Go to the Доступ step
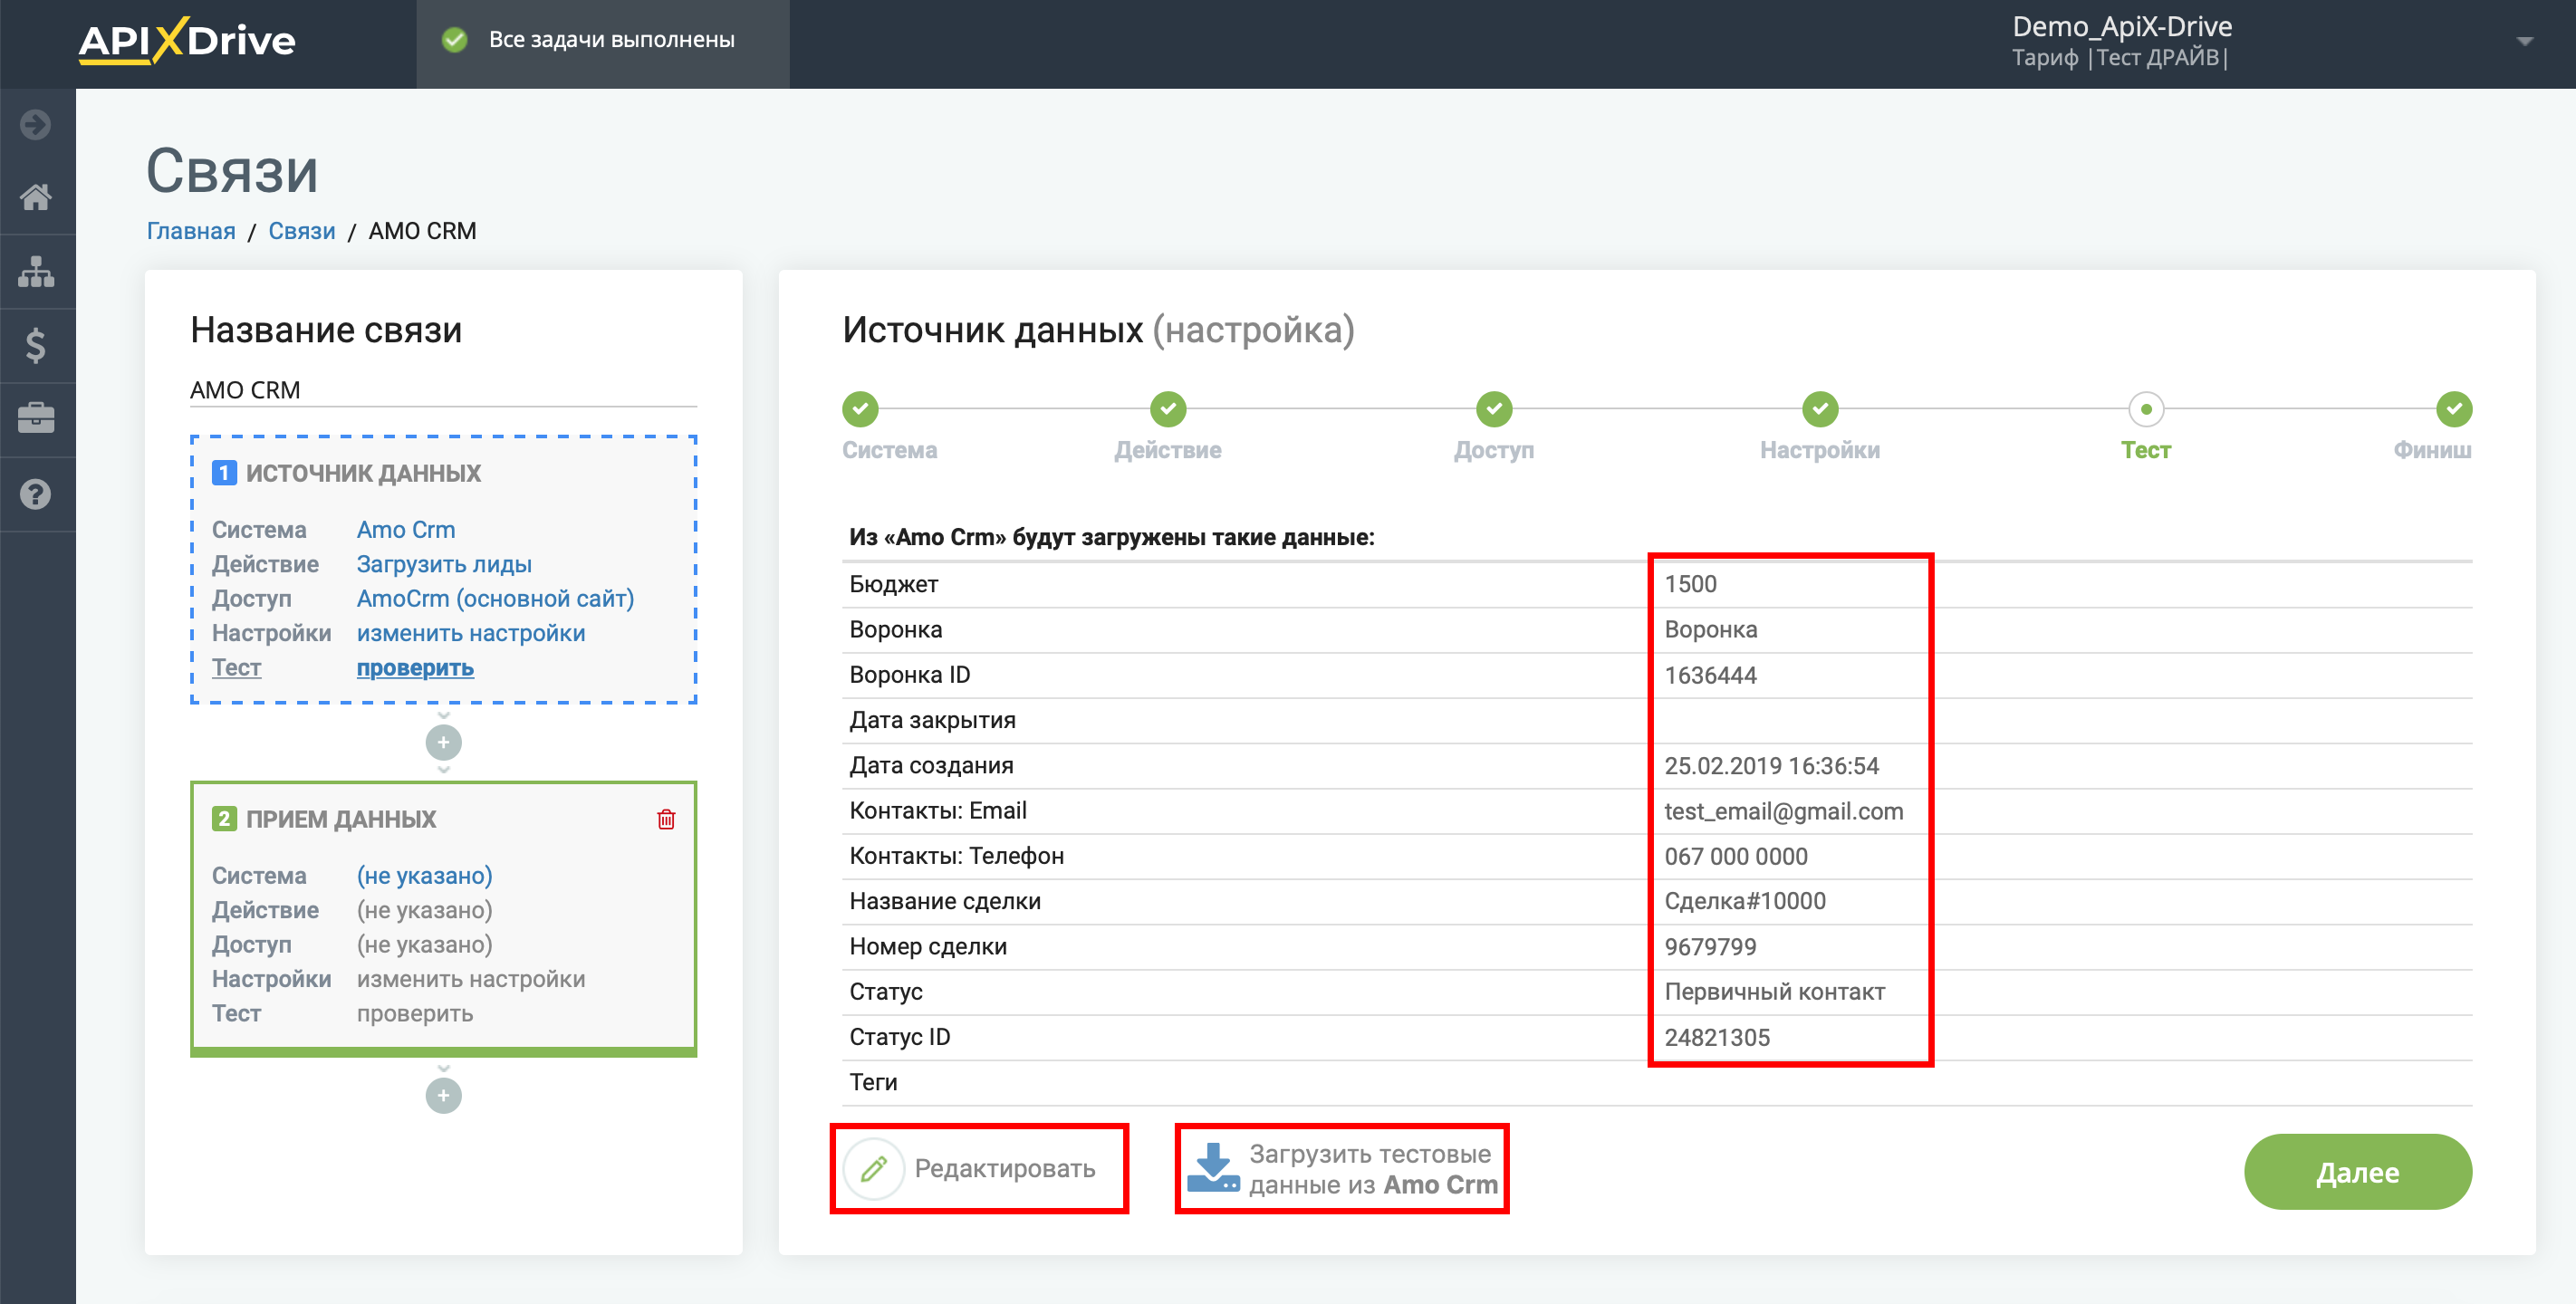 click(1494, 409)
